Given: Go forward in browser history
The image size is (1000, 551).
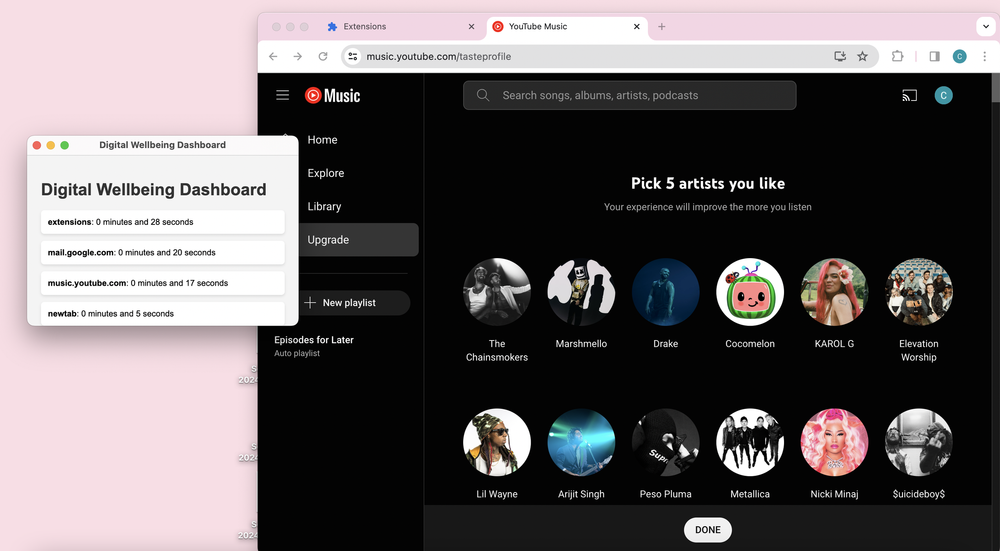Looking at the screenshot, I should coord(298,56).
